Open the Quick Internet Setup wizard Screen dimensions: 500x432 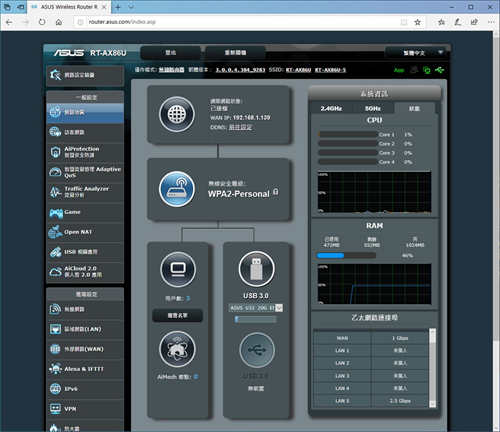point(85,75)
